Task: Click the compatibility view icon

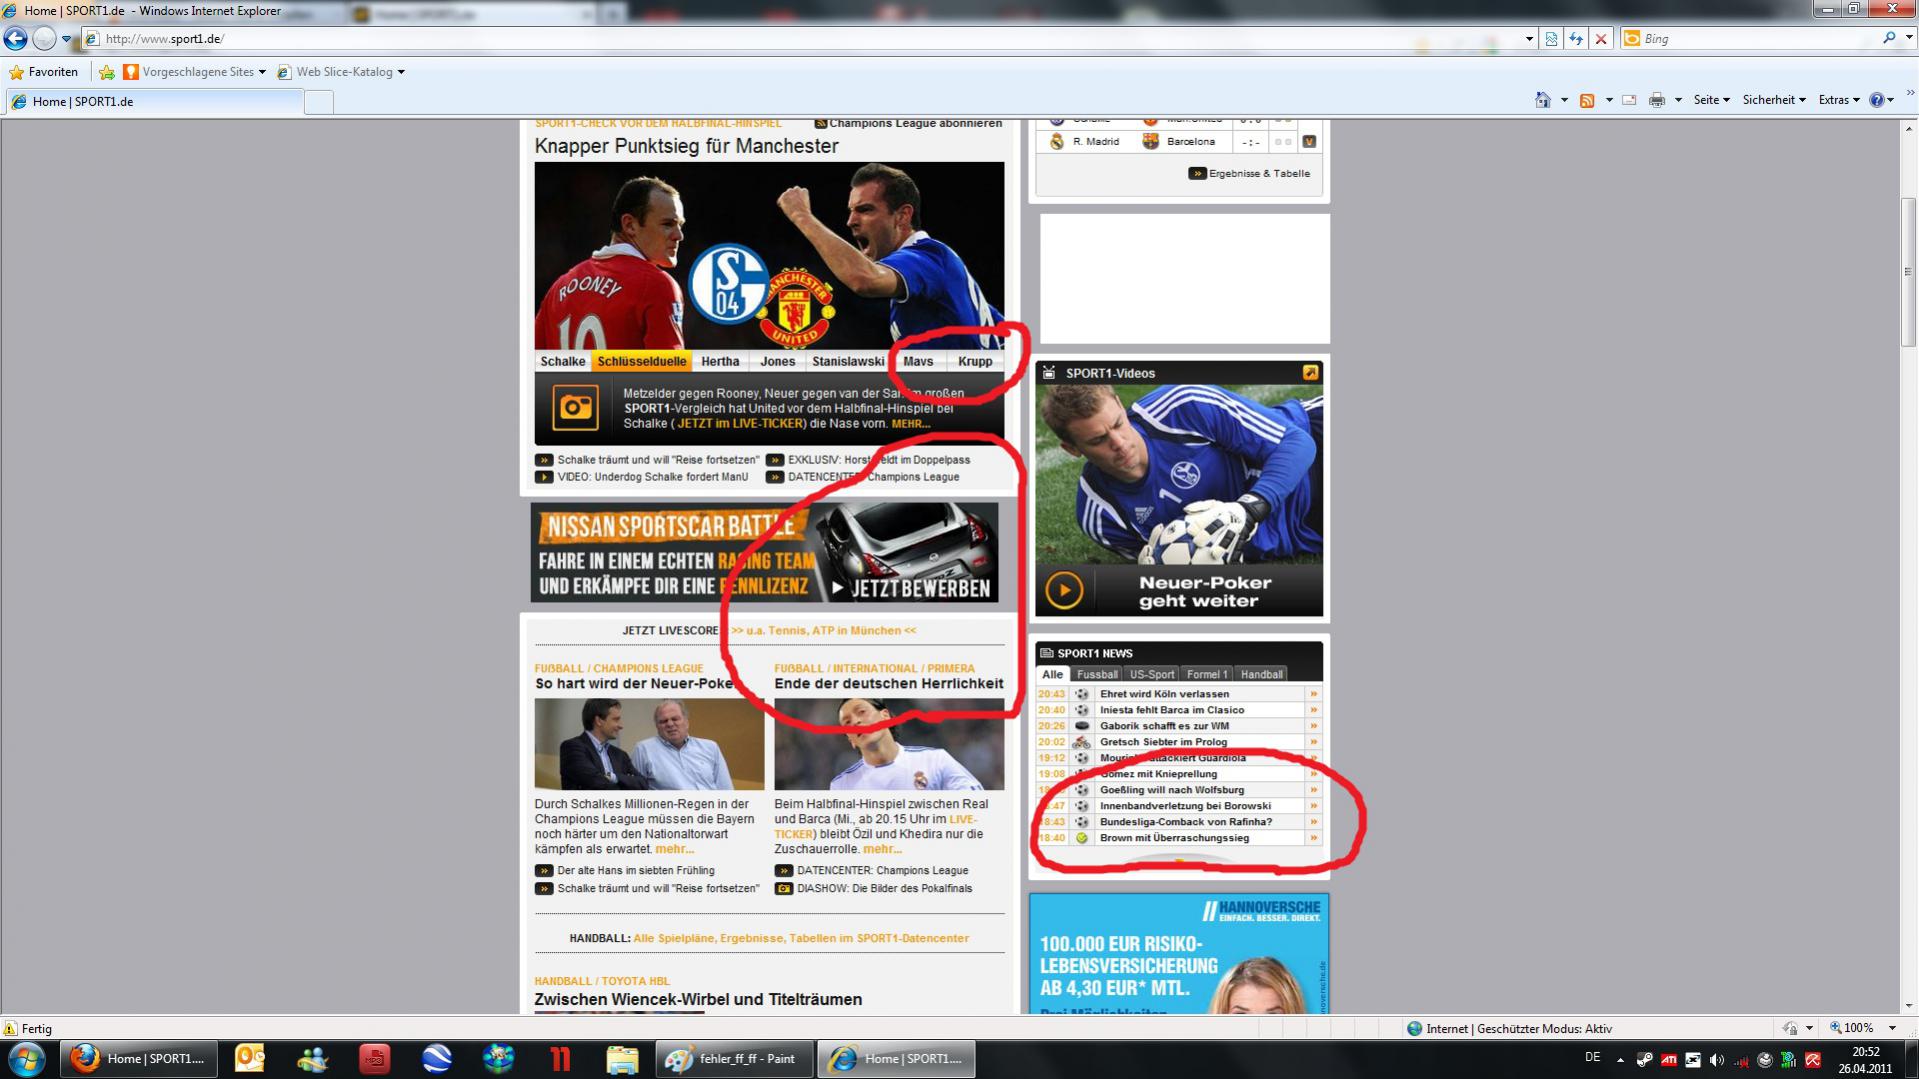Action: [1551, 38]
